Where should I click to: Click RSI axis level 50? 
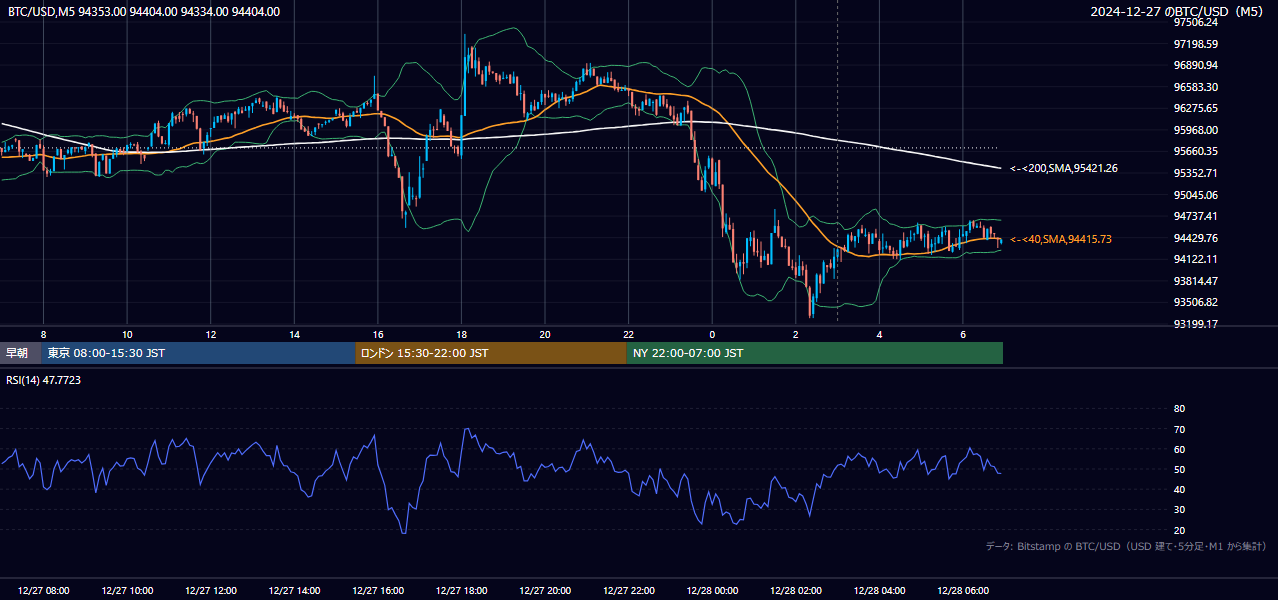(x=1179, y=469)
